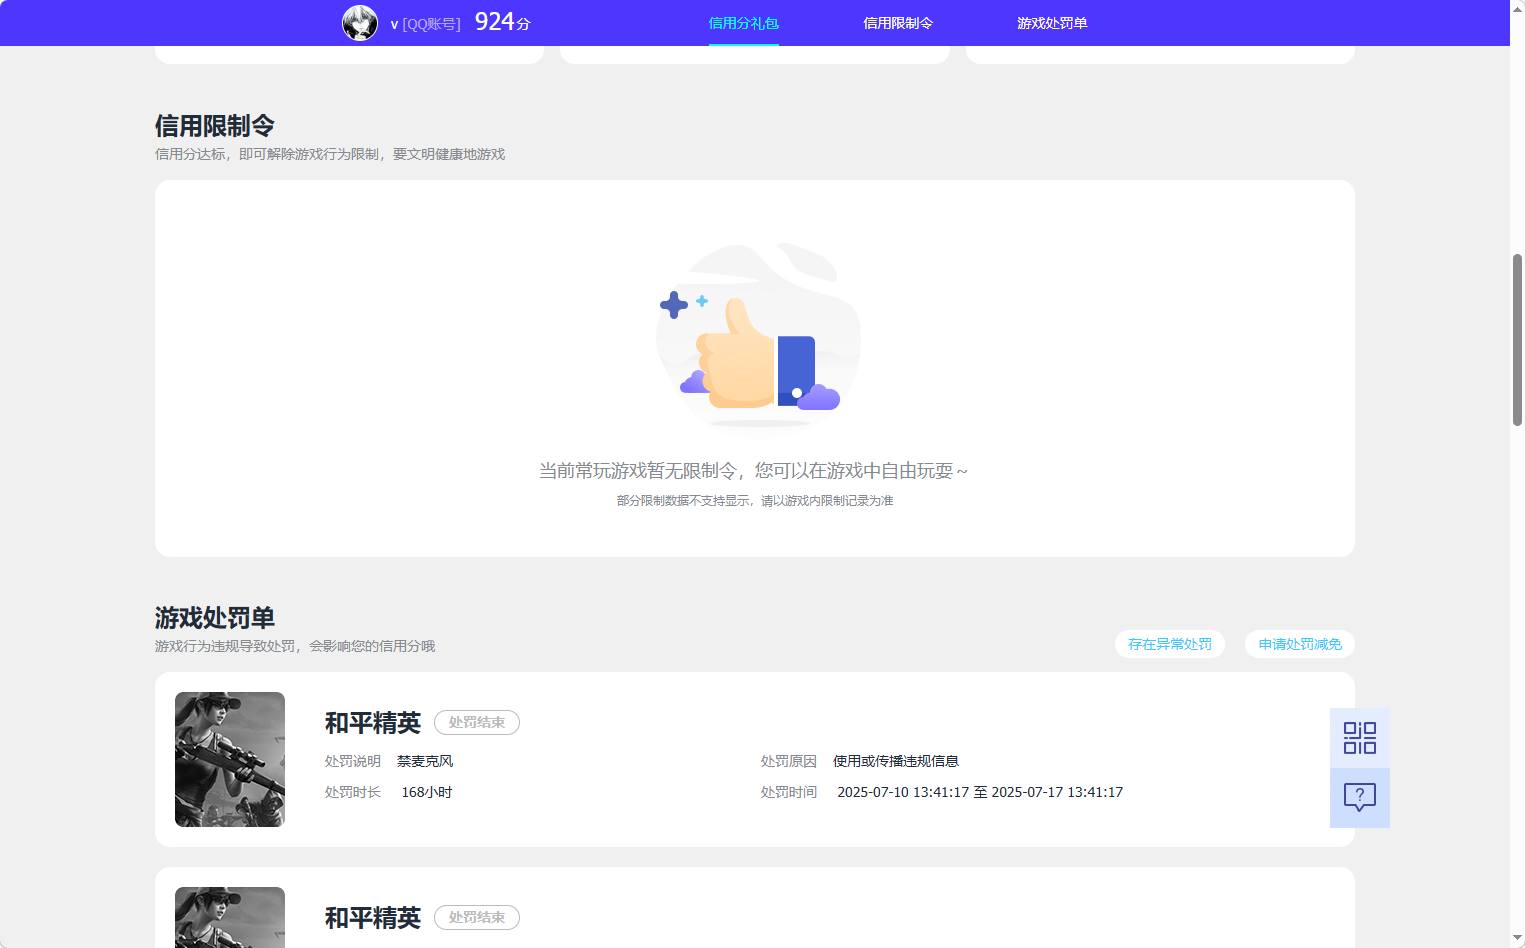The image size is (1525, 948).
Task: Click 存在异常处罚 to report abnormal penalties
Action: (x=1169, y=644)
